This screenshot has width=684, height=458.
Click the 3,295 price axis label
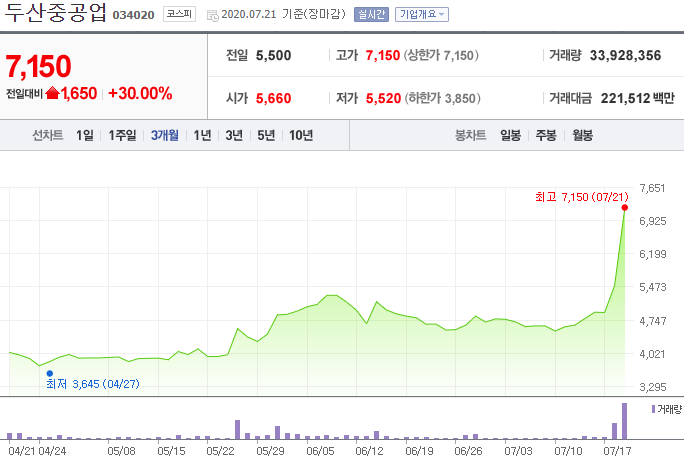653,387
